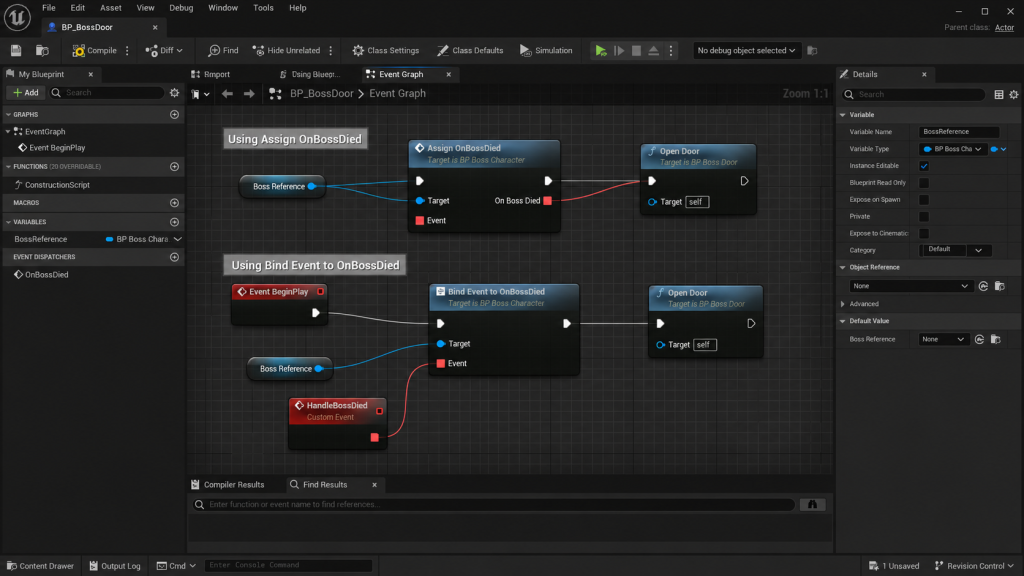Add new event dispatcher plus icon

pyautogui.click(x=174, y=257)
